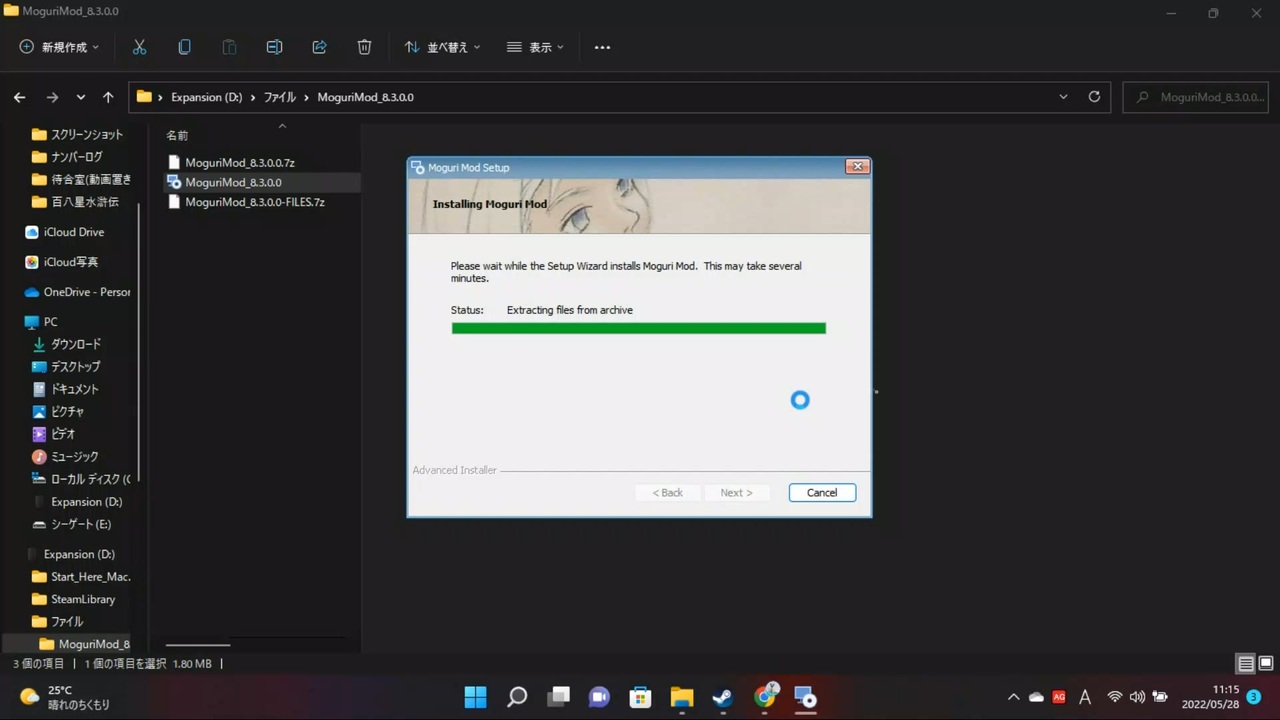Select the Cut icon in the toolbar

139,47
